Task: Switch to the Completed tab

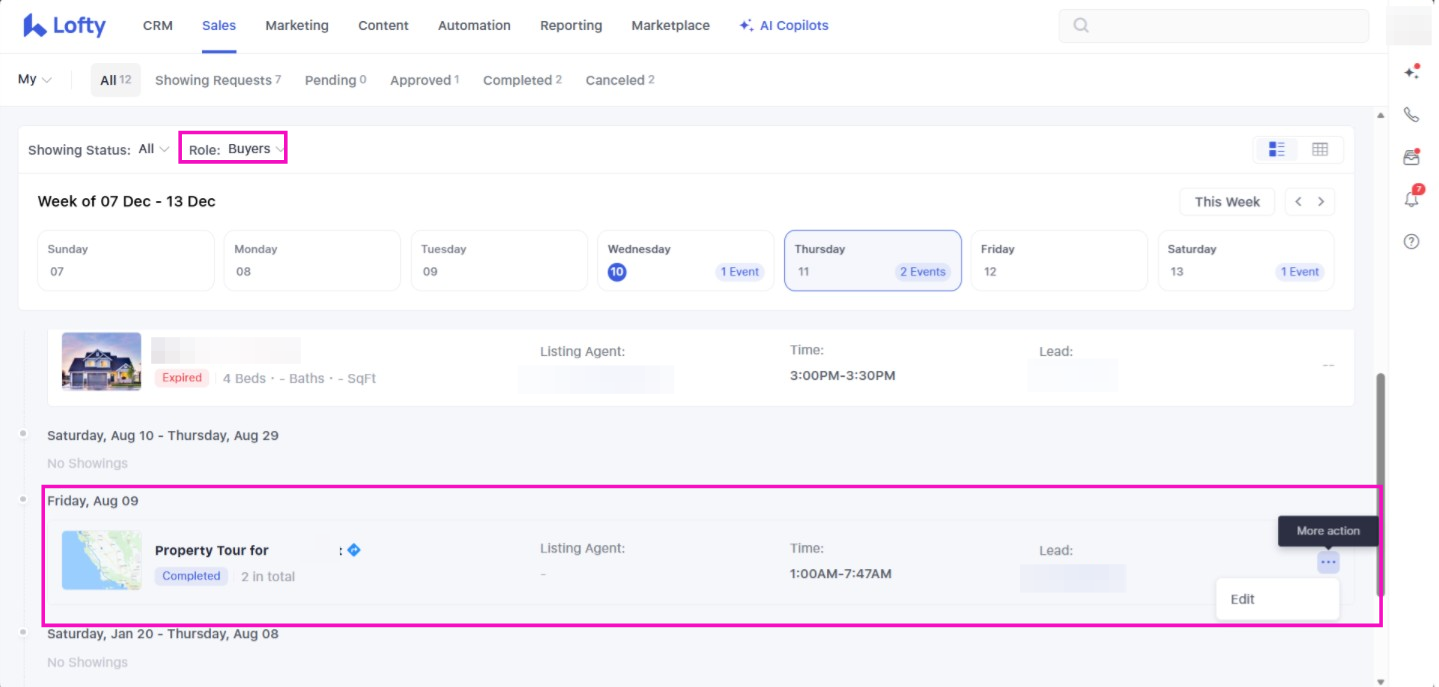Action: (x=521, y=80)
